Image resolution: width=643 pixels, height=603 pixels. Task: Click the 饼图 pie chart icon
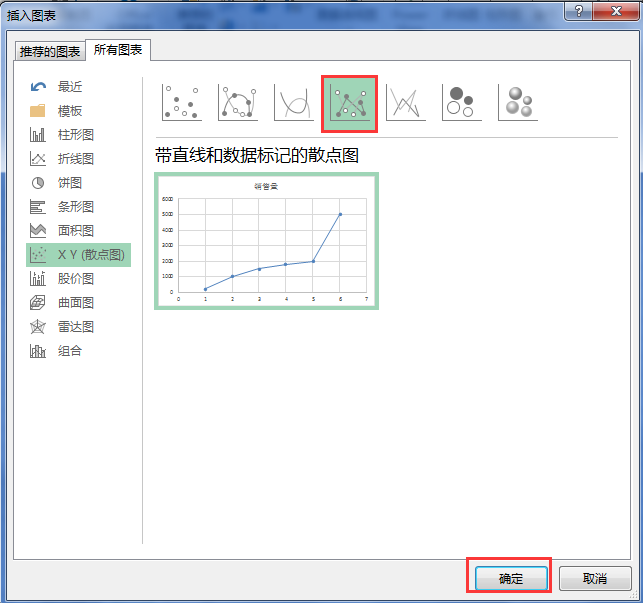pos(38,183)
